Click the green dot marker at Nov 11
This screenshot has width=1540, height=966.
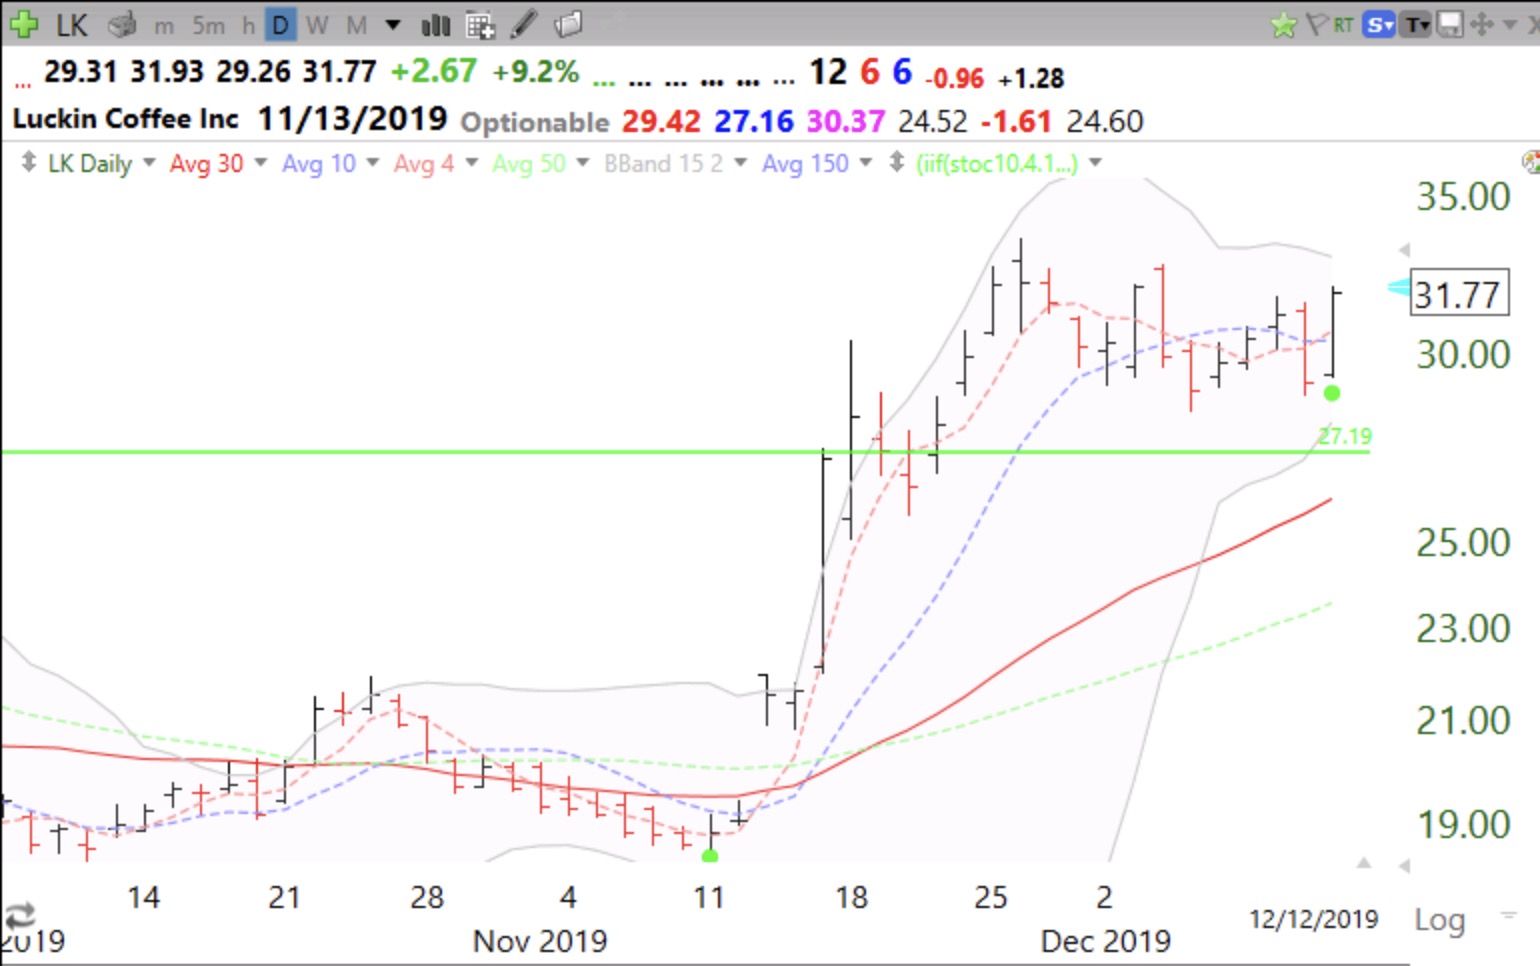(710, 856)
